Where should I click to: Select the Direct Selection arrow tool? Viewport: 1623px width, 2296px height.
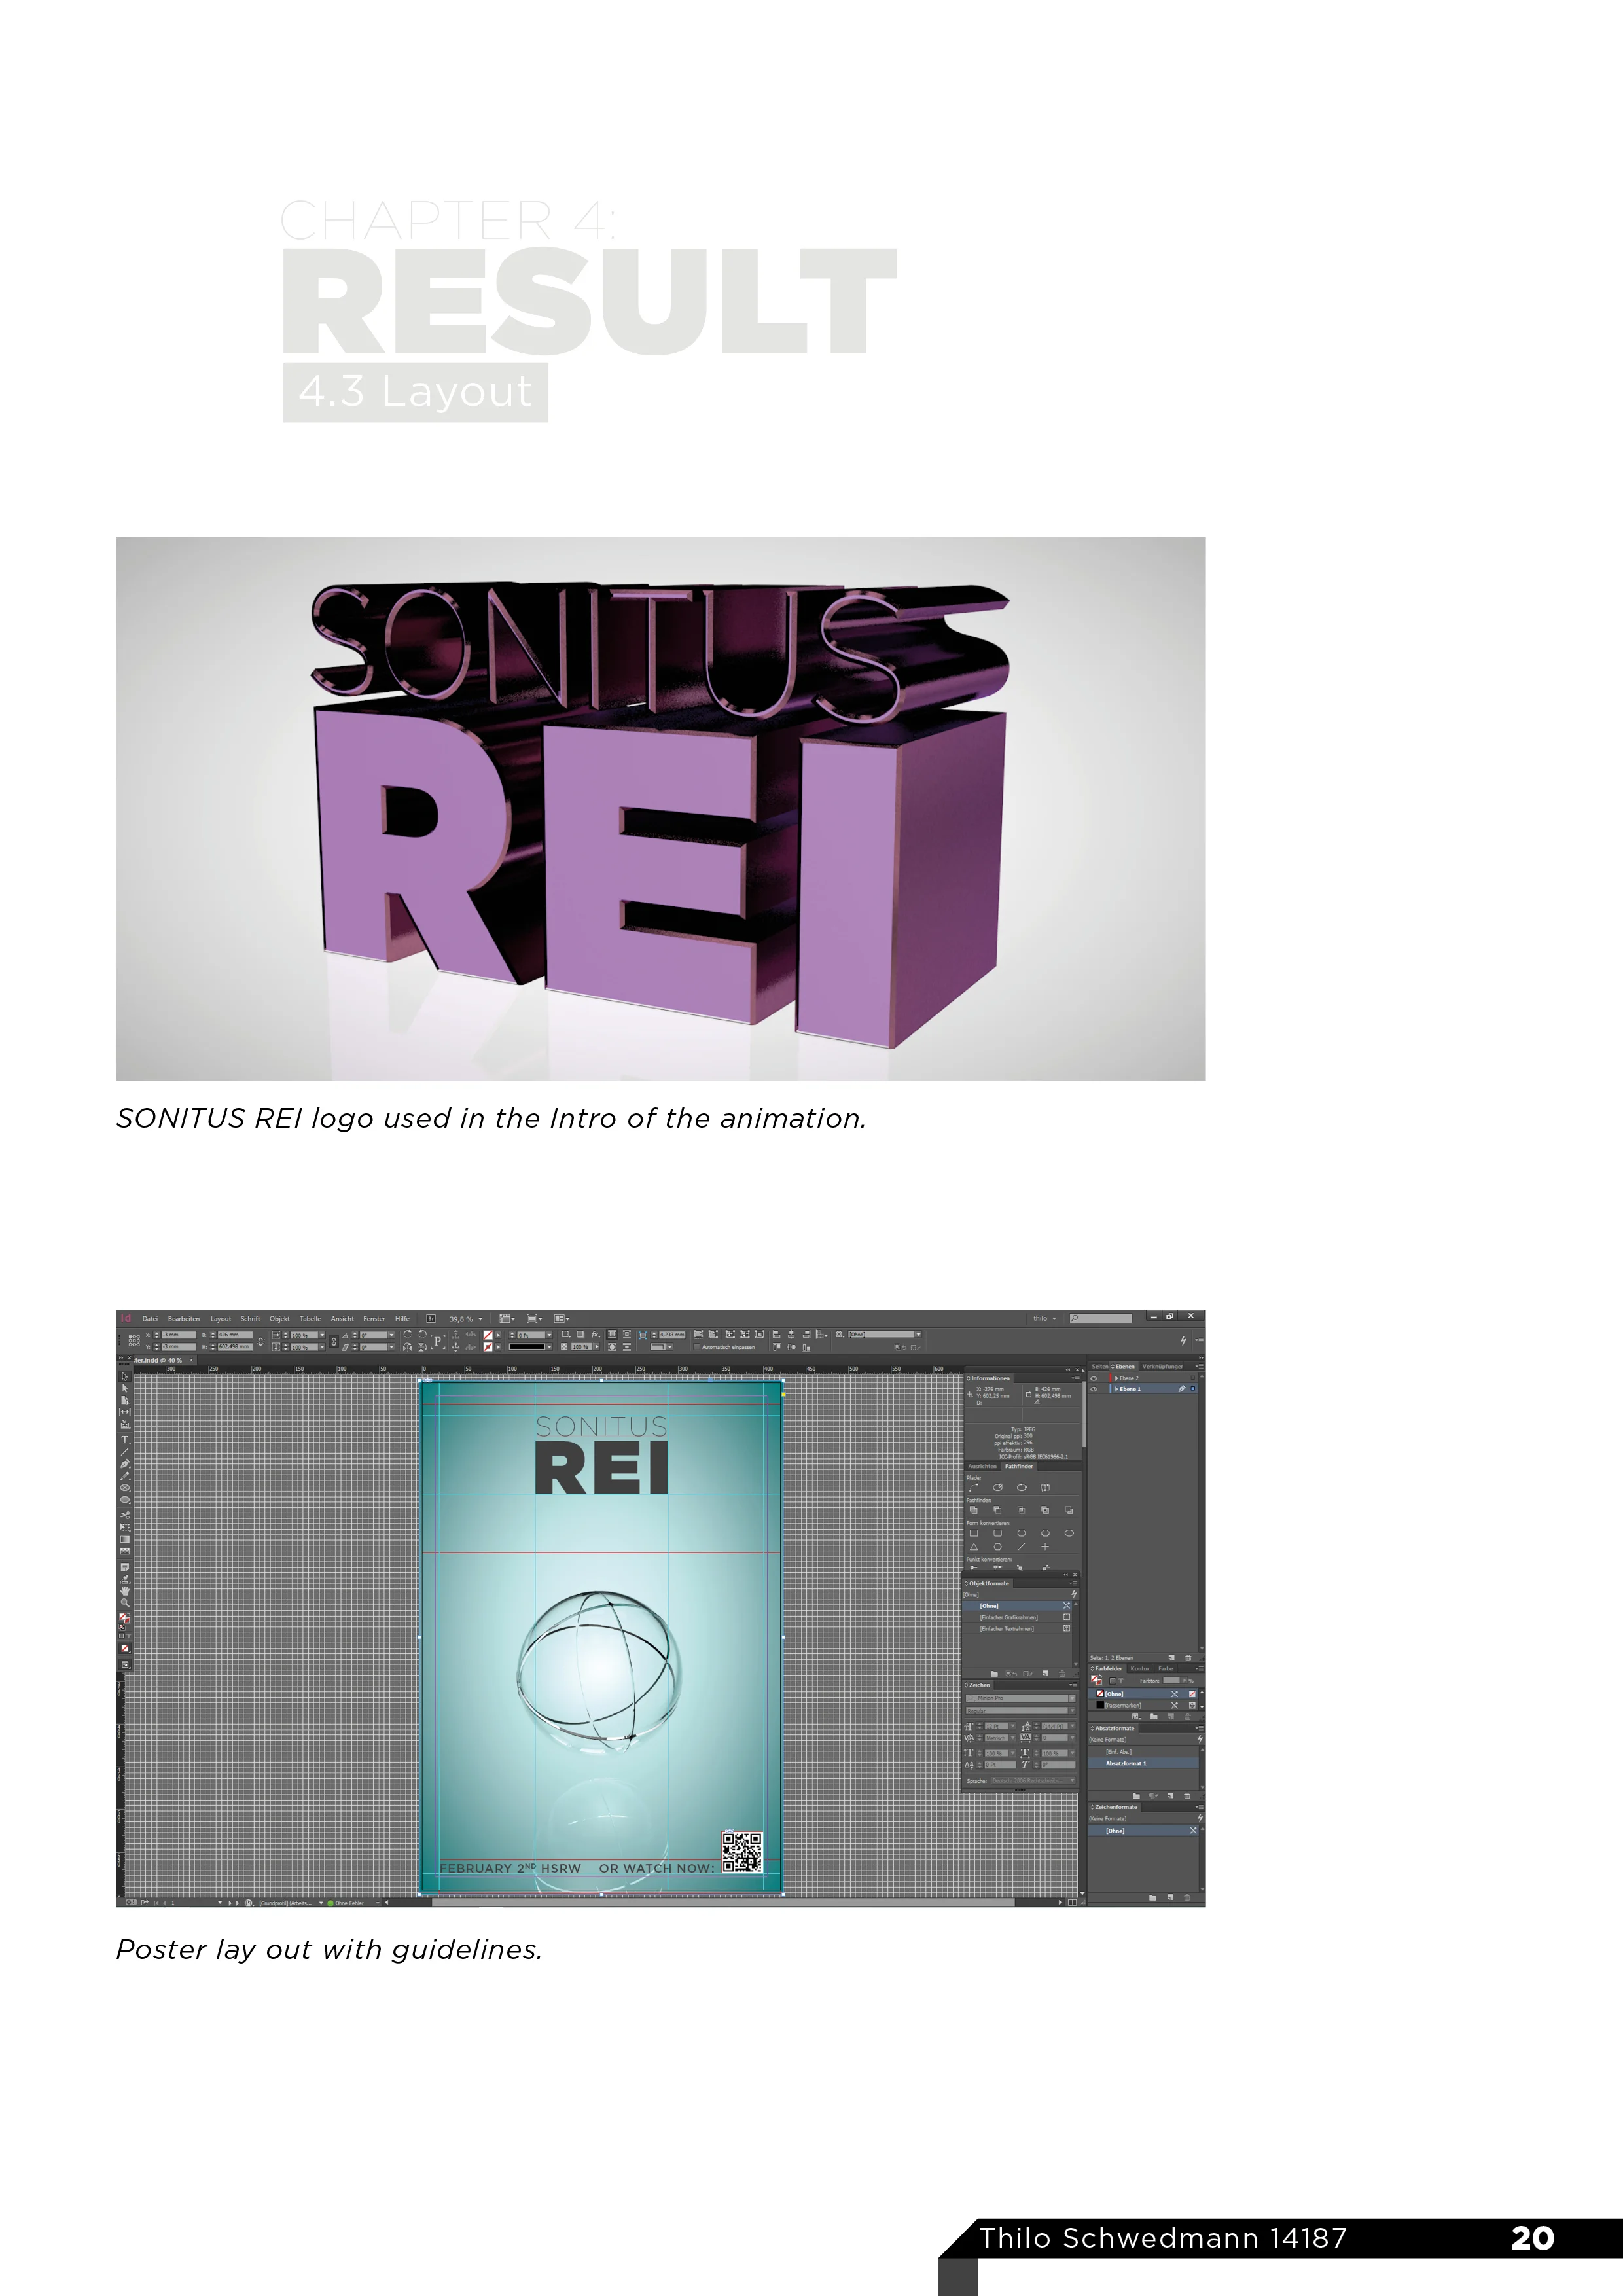click(x=125, y=1388)
